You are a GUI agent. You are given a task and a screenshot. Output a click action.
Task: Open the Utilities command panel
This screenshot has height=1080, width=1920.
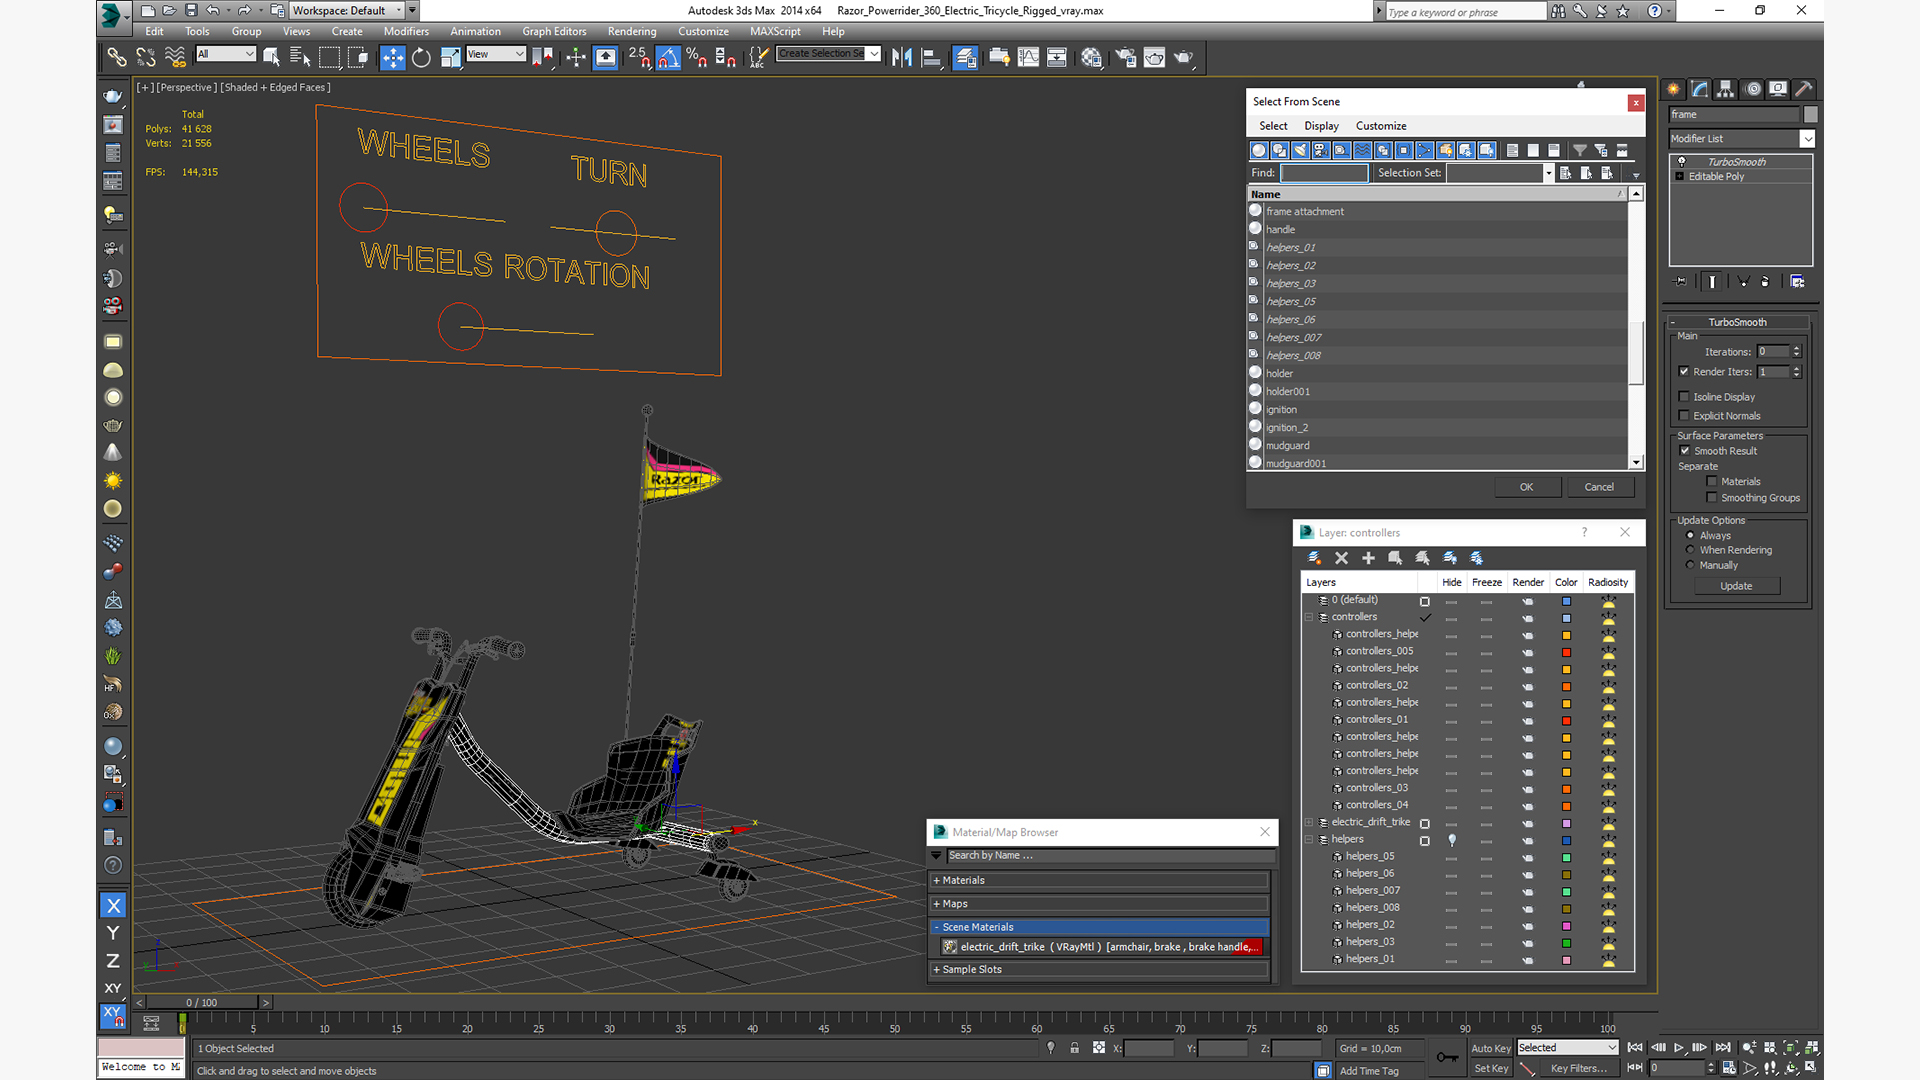click(1804, 89)
